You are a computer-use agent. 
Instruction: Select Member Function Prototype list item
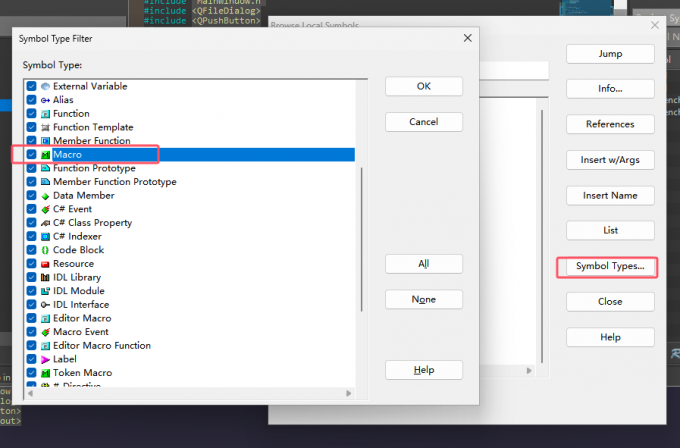click(114, 182)
